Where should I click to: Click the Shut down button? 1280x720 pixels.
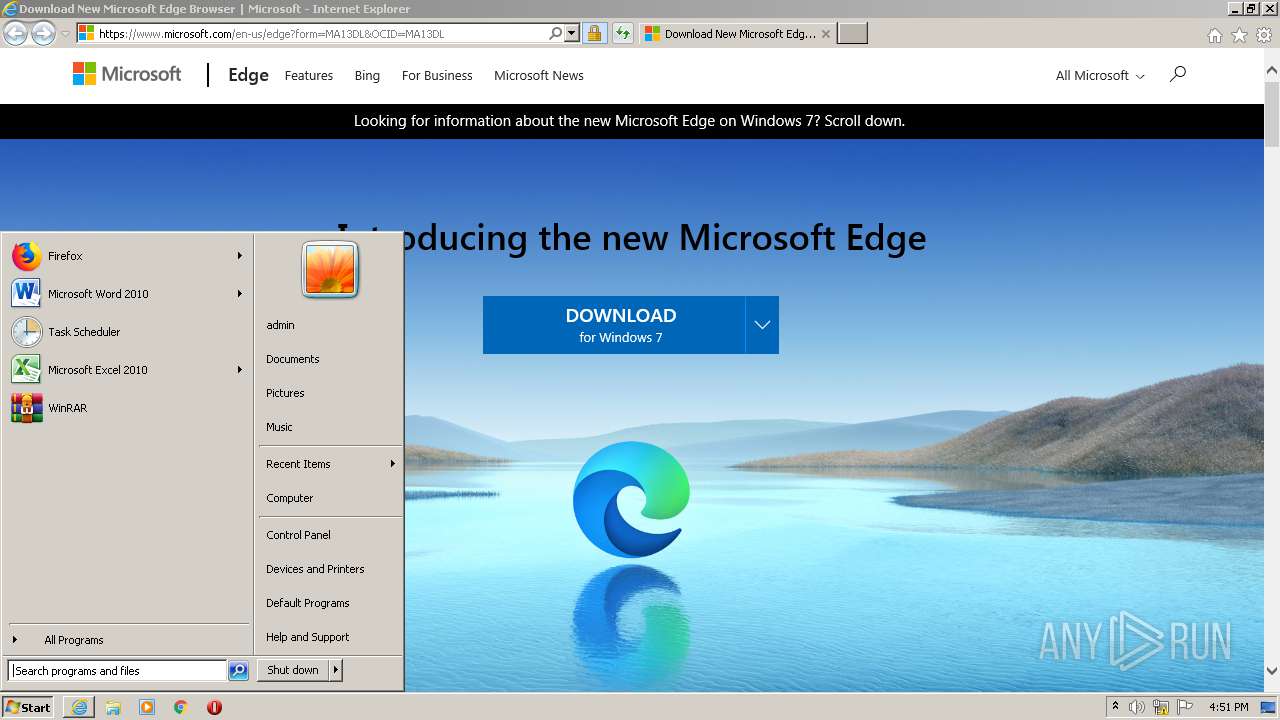coord(293,670)
